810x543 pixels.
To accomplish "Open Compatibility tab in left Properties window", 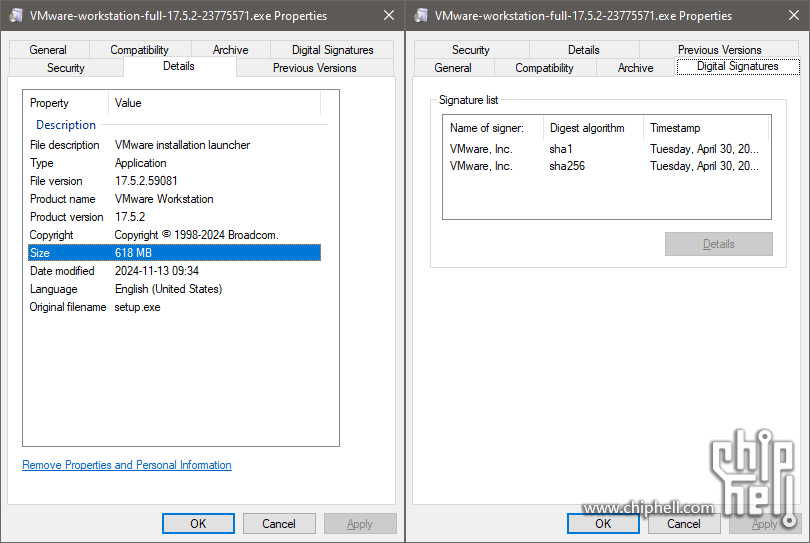I will click(x=139, y=50).
